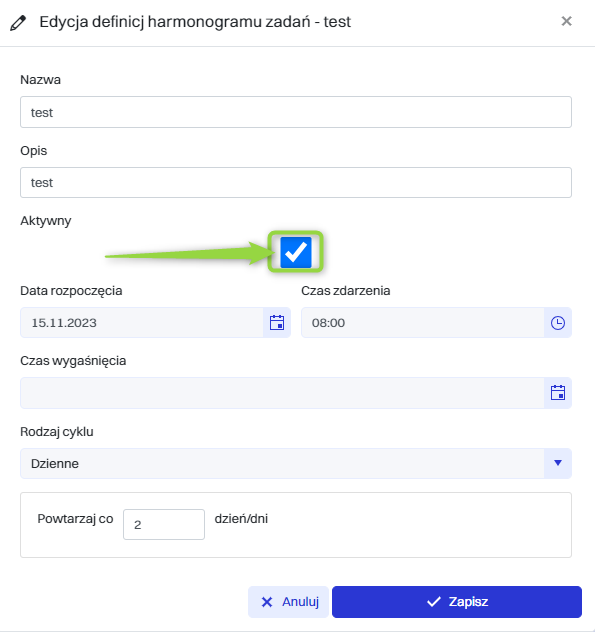Image resolution: width=595 pixels, height=632 pixels.
Task: Focus the Opis text field
Action: tap(296, 183)
